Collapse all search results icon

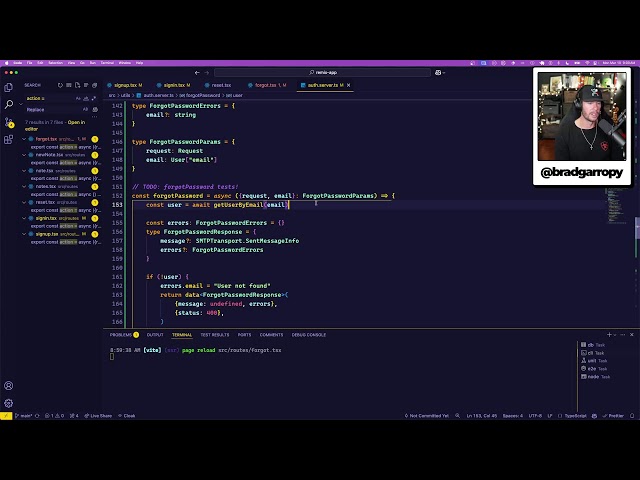coord(95,85)
